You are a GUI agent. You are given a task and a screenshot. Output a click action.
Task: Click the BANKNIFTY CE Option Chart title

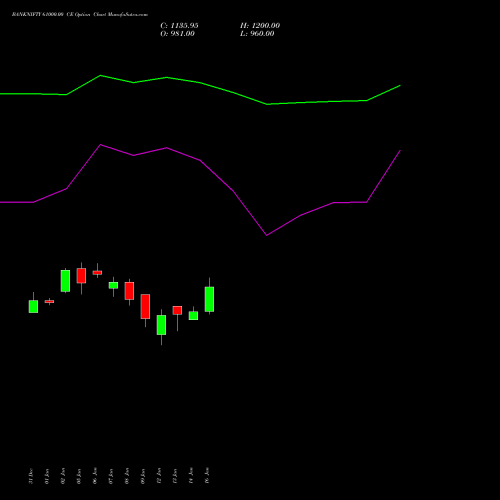80,14
